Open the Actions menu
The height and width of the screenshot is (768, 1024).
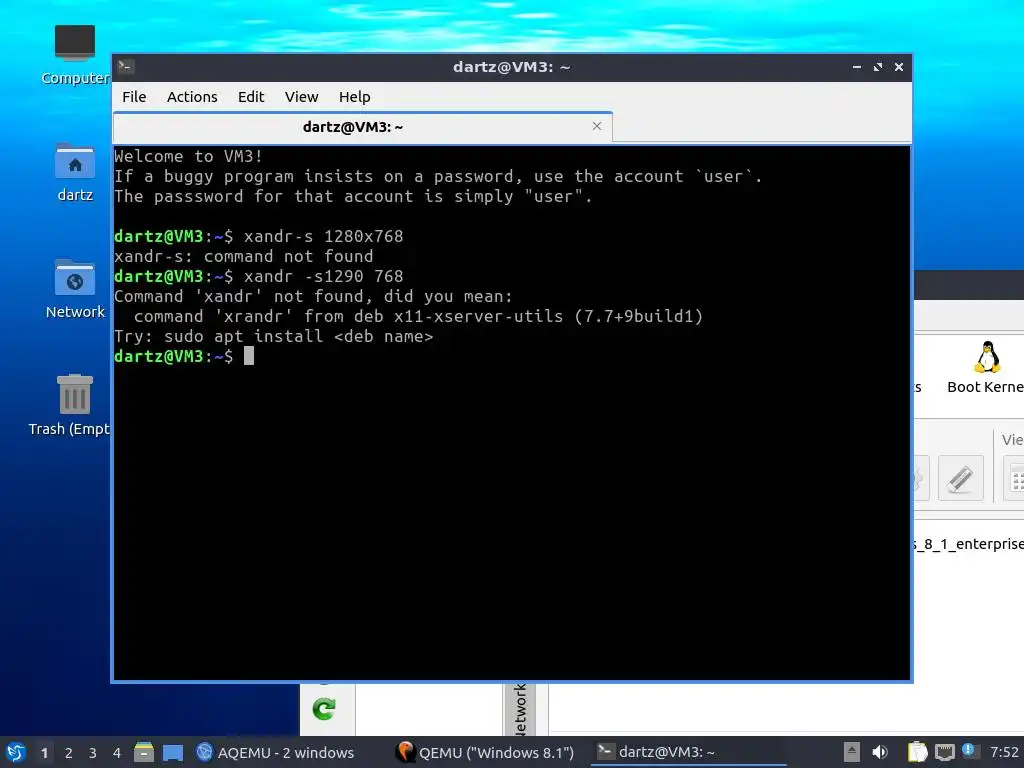[192, 97]
